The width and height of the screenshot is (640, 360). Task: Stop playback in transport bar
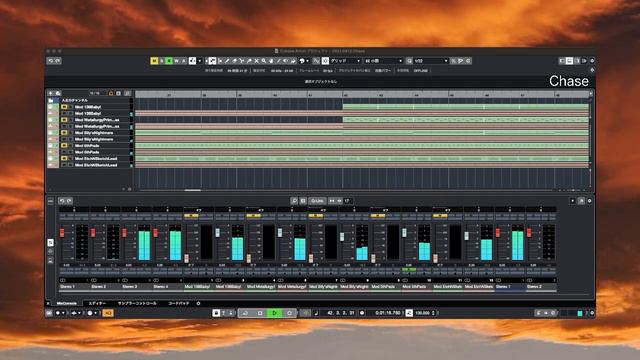[260, 313]
